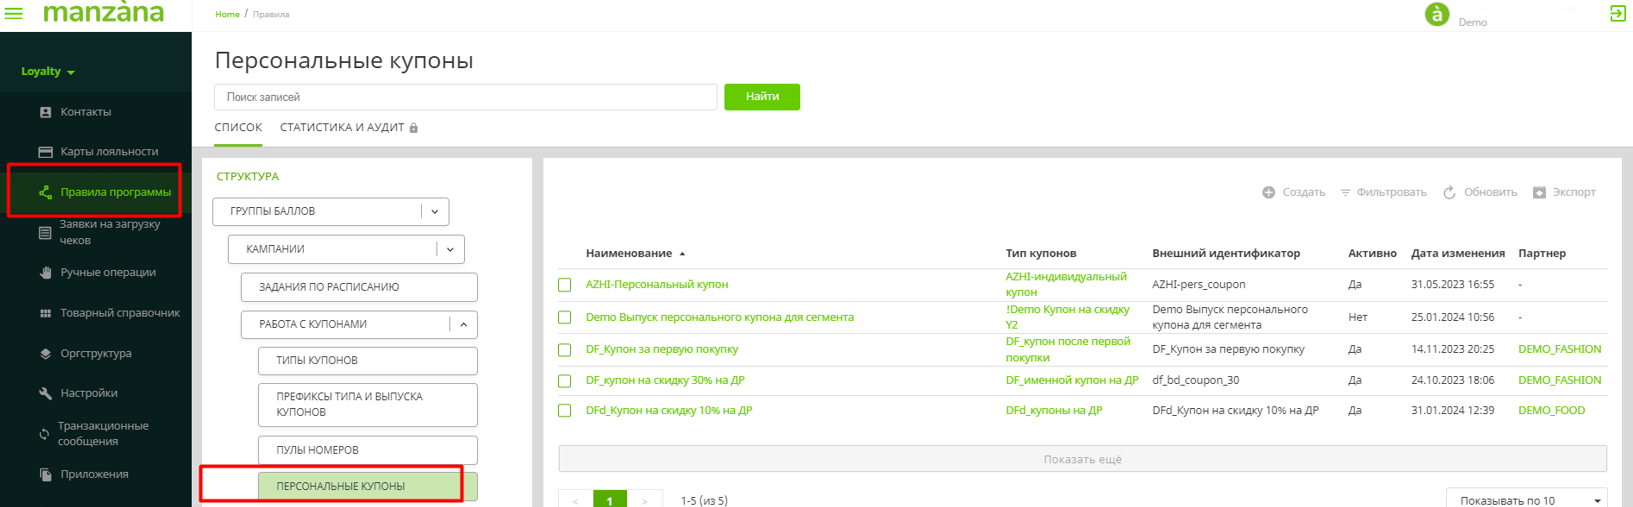This screenshot has height=507, width=1633.
Task: Tick the DFd_Купон на скидку 10% checkbox
Action: (565, 411)
